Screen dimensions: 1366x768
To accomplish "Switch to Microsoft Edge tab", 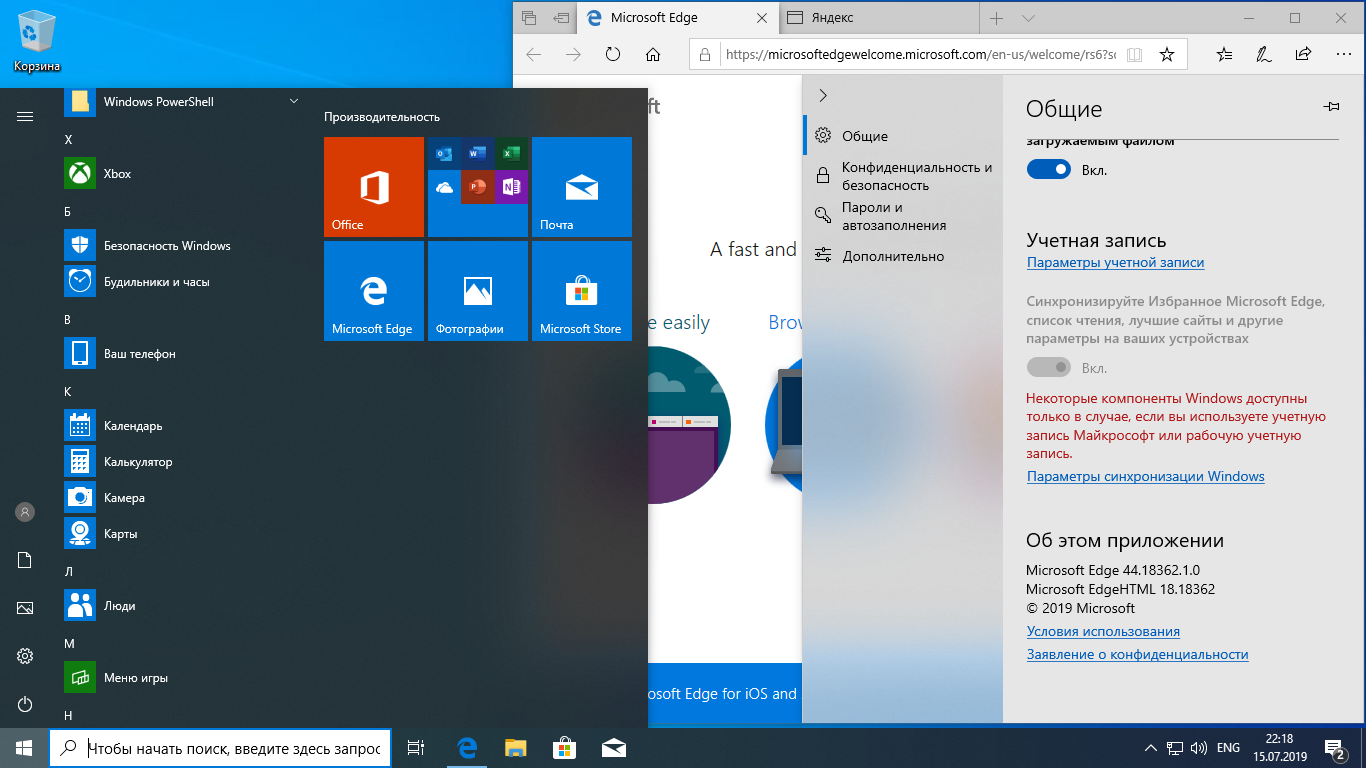I will click(x=677, y=18).
